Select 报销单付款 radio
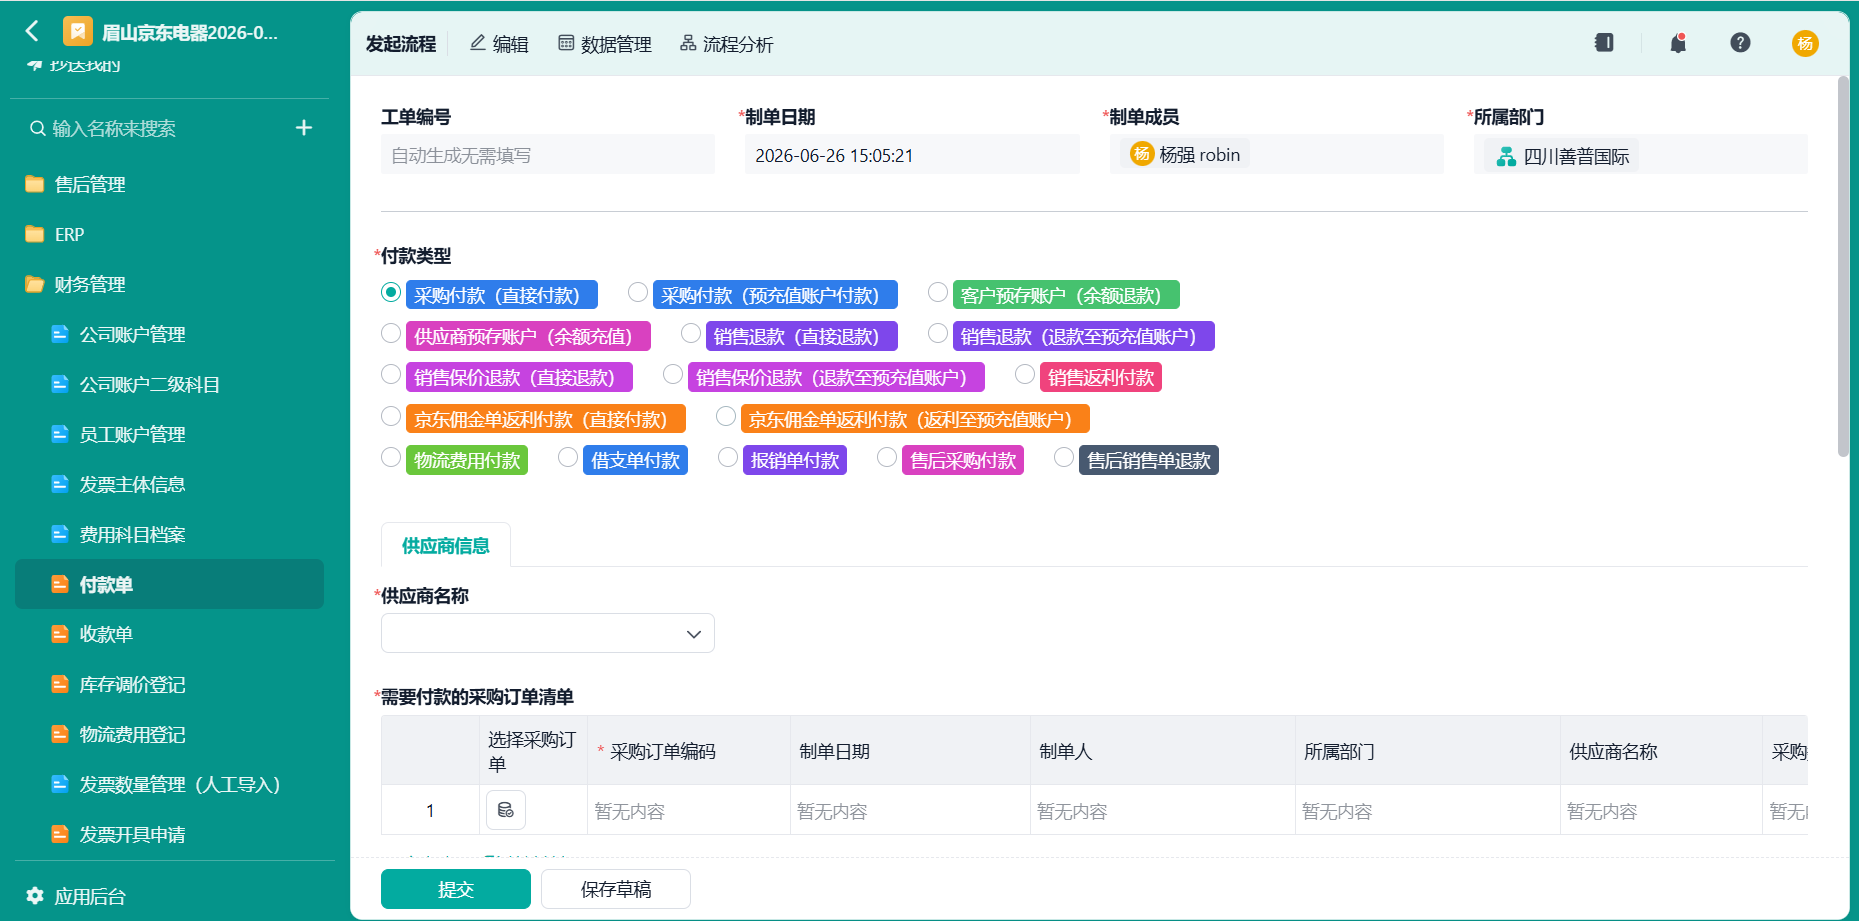The height and width of the screenshot is (921, 1859). pyautogui.click(x=728, y=458)
